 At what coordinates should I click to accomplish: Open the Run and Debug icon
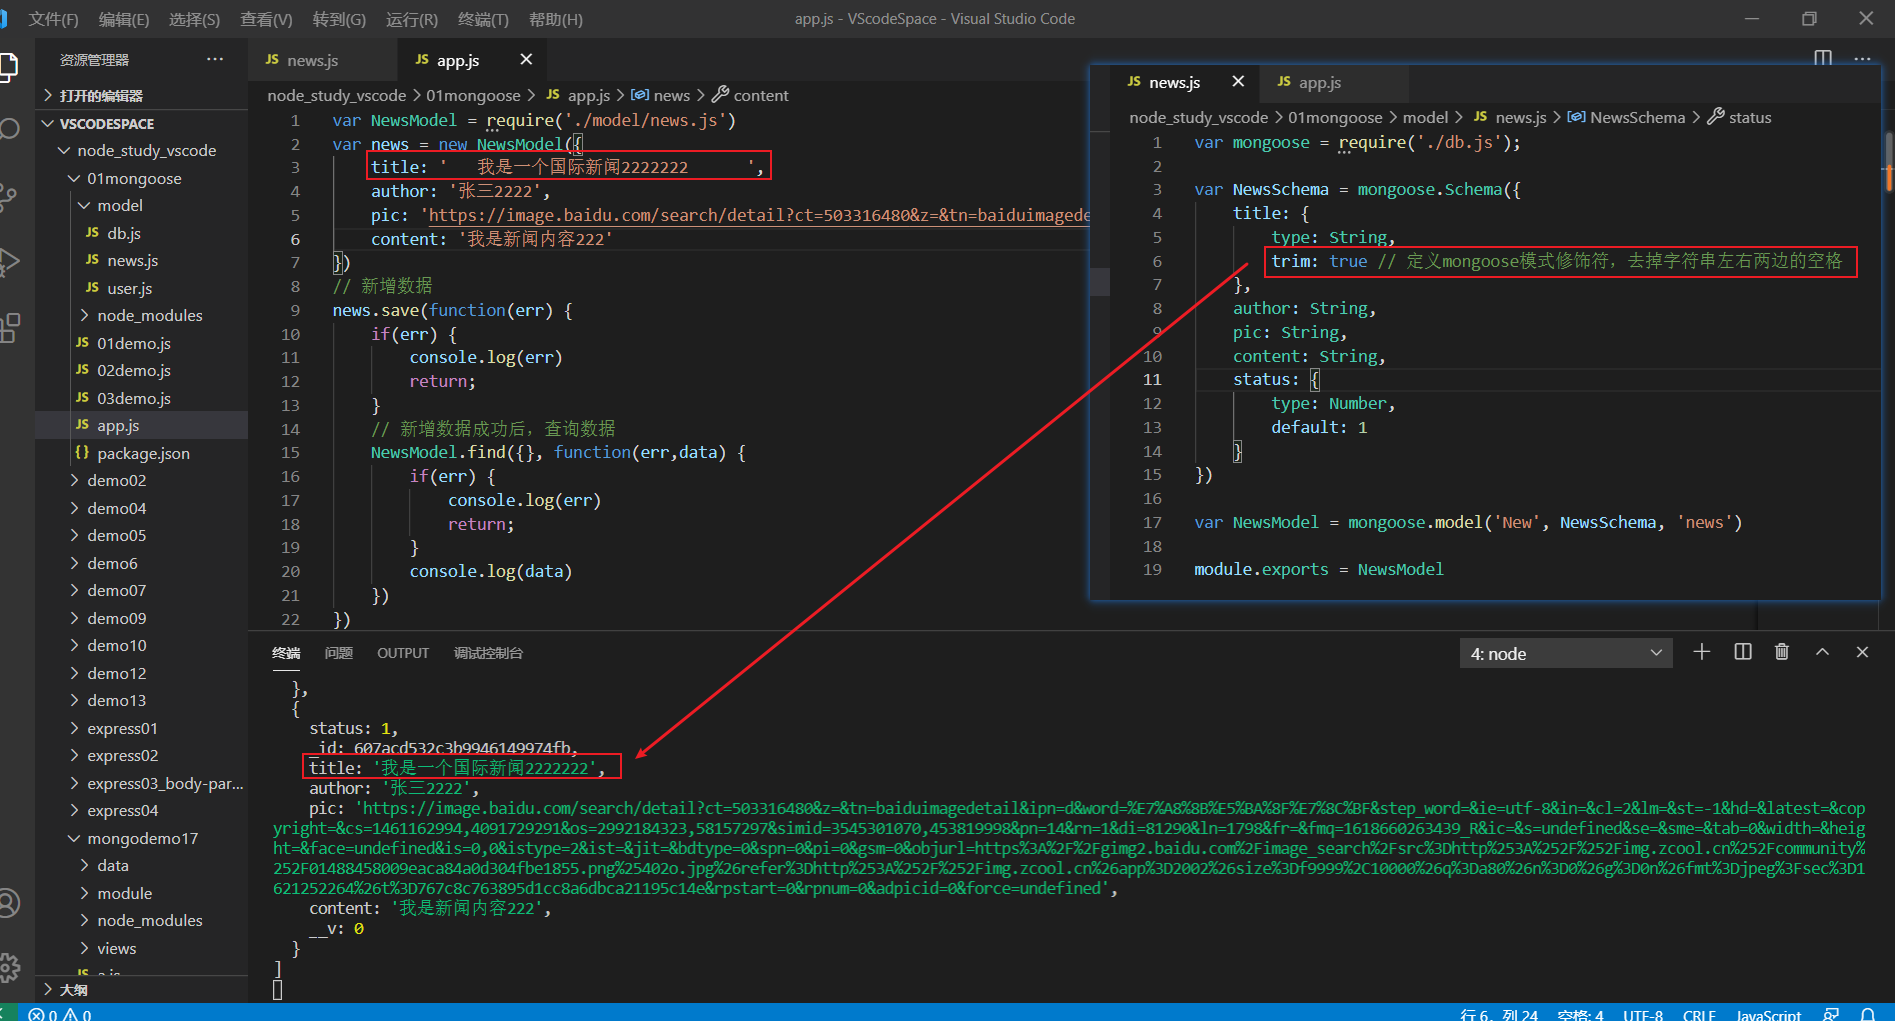coord(8,262)
